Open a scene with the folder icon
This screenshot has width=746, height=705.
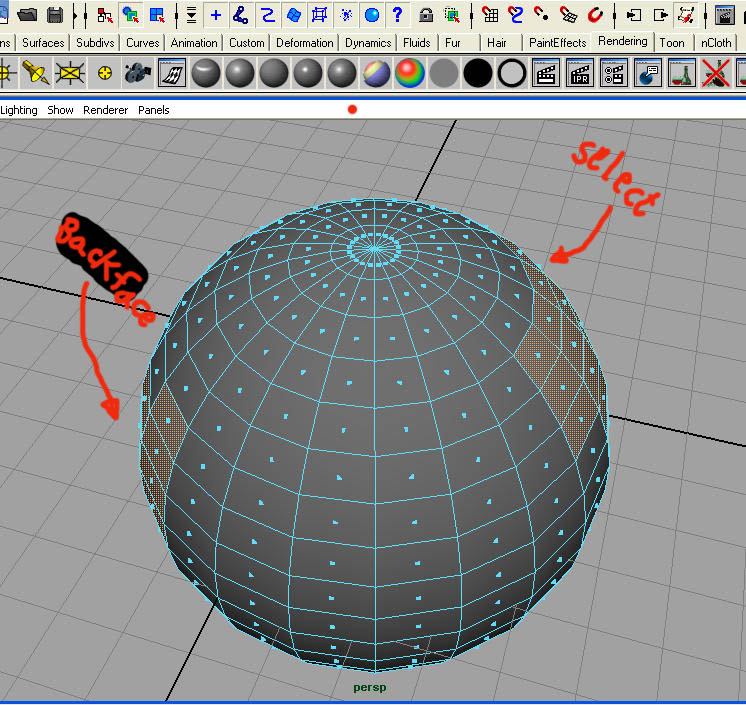coord(27,15)
